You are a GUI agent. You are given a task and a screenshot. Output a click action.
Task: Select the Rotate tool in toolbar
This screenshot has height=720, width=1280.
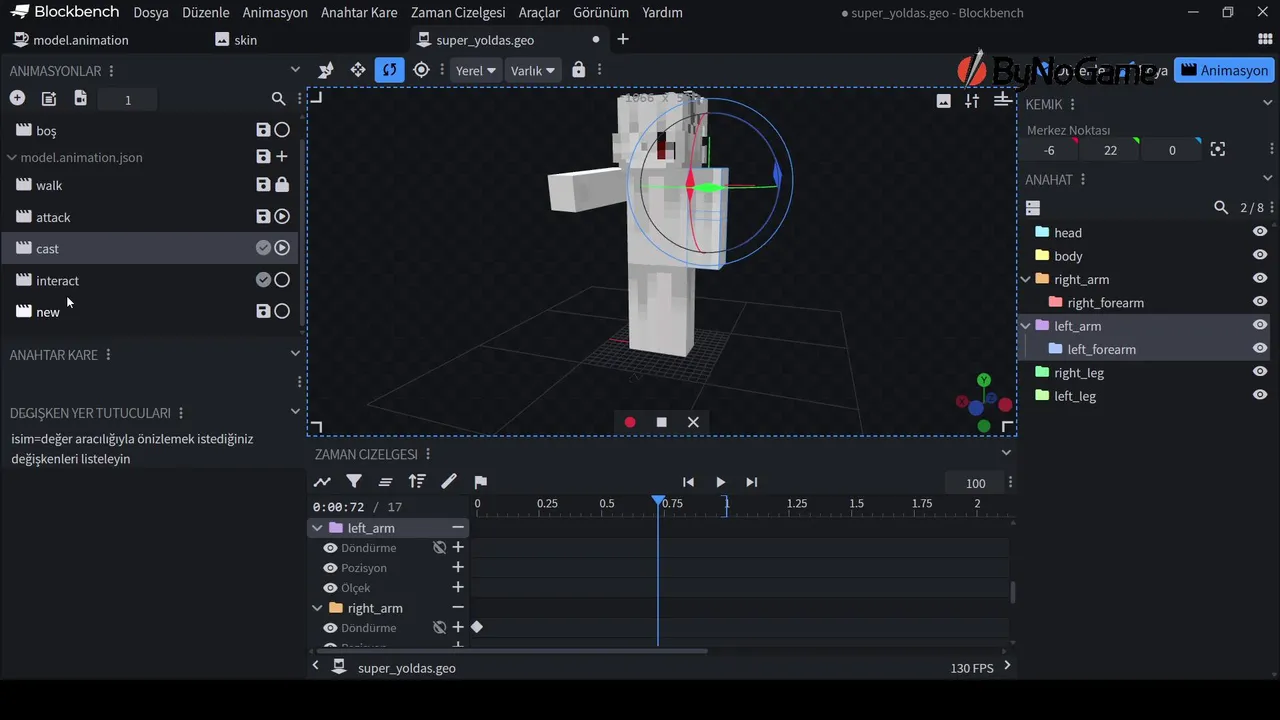point(389,70)
